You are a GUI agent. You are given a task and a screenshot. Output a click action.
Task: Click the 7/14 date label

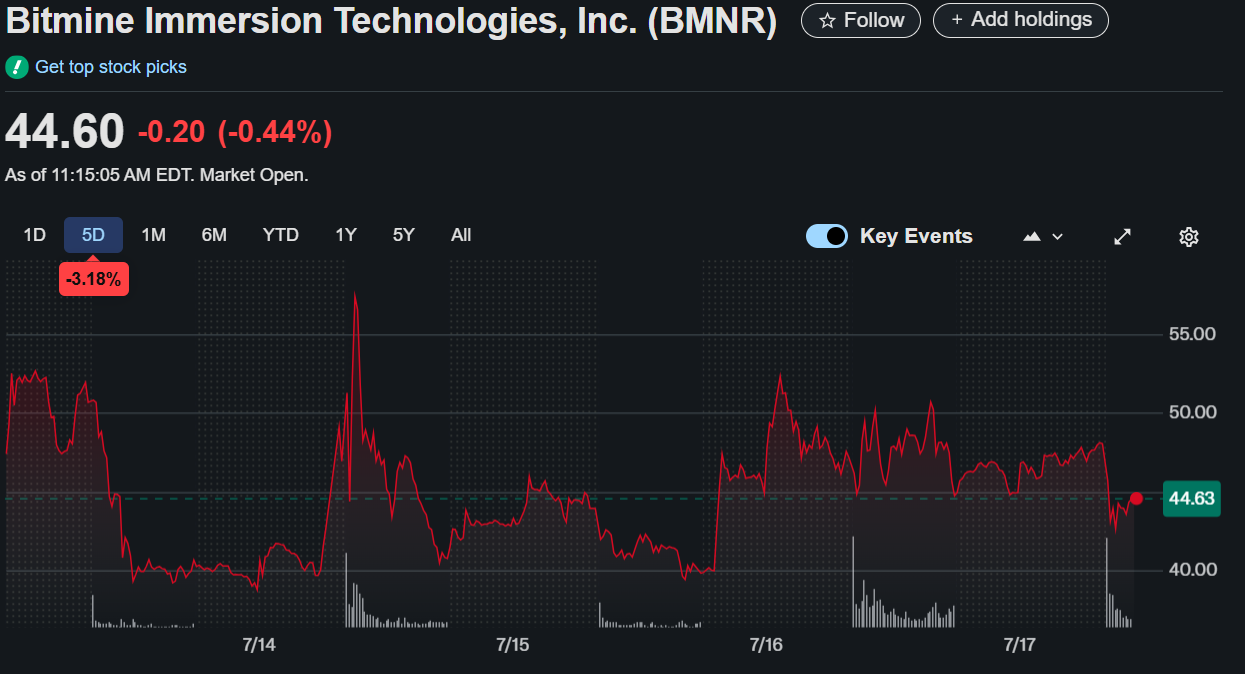[x=258, y=645]
